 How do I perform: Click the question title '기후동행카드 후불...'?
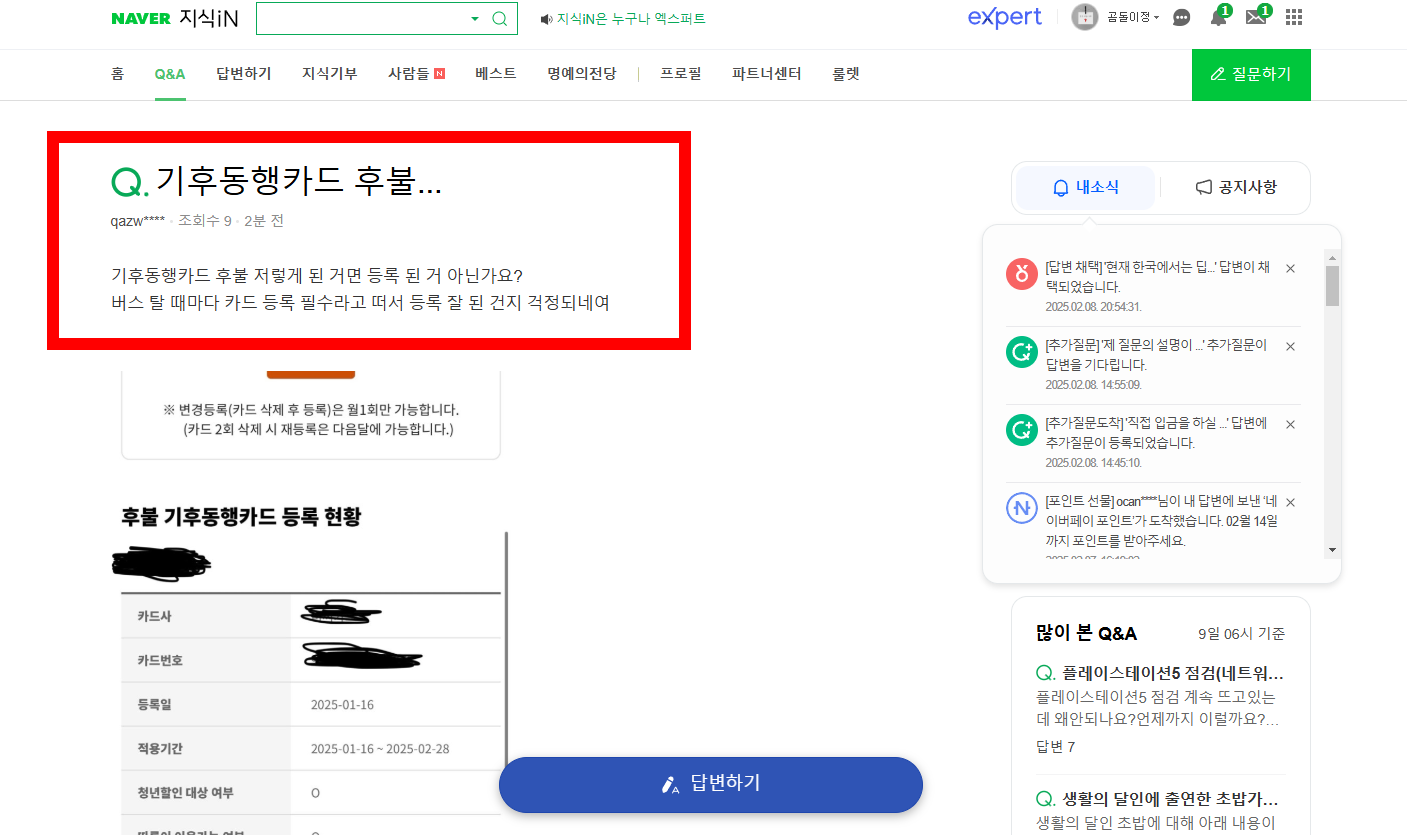298,180
